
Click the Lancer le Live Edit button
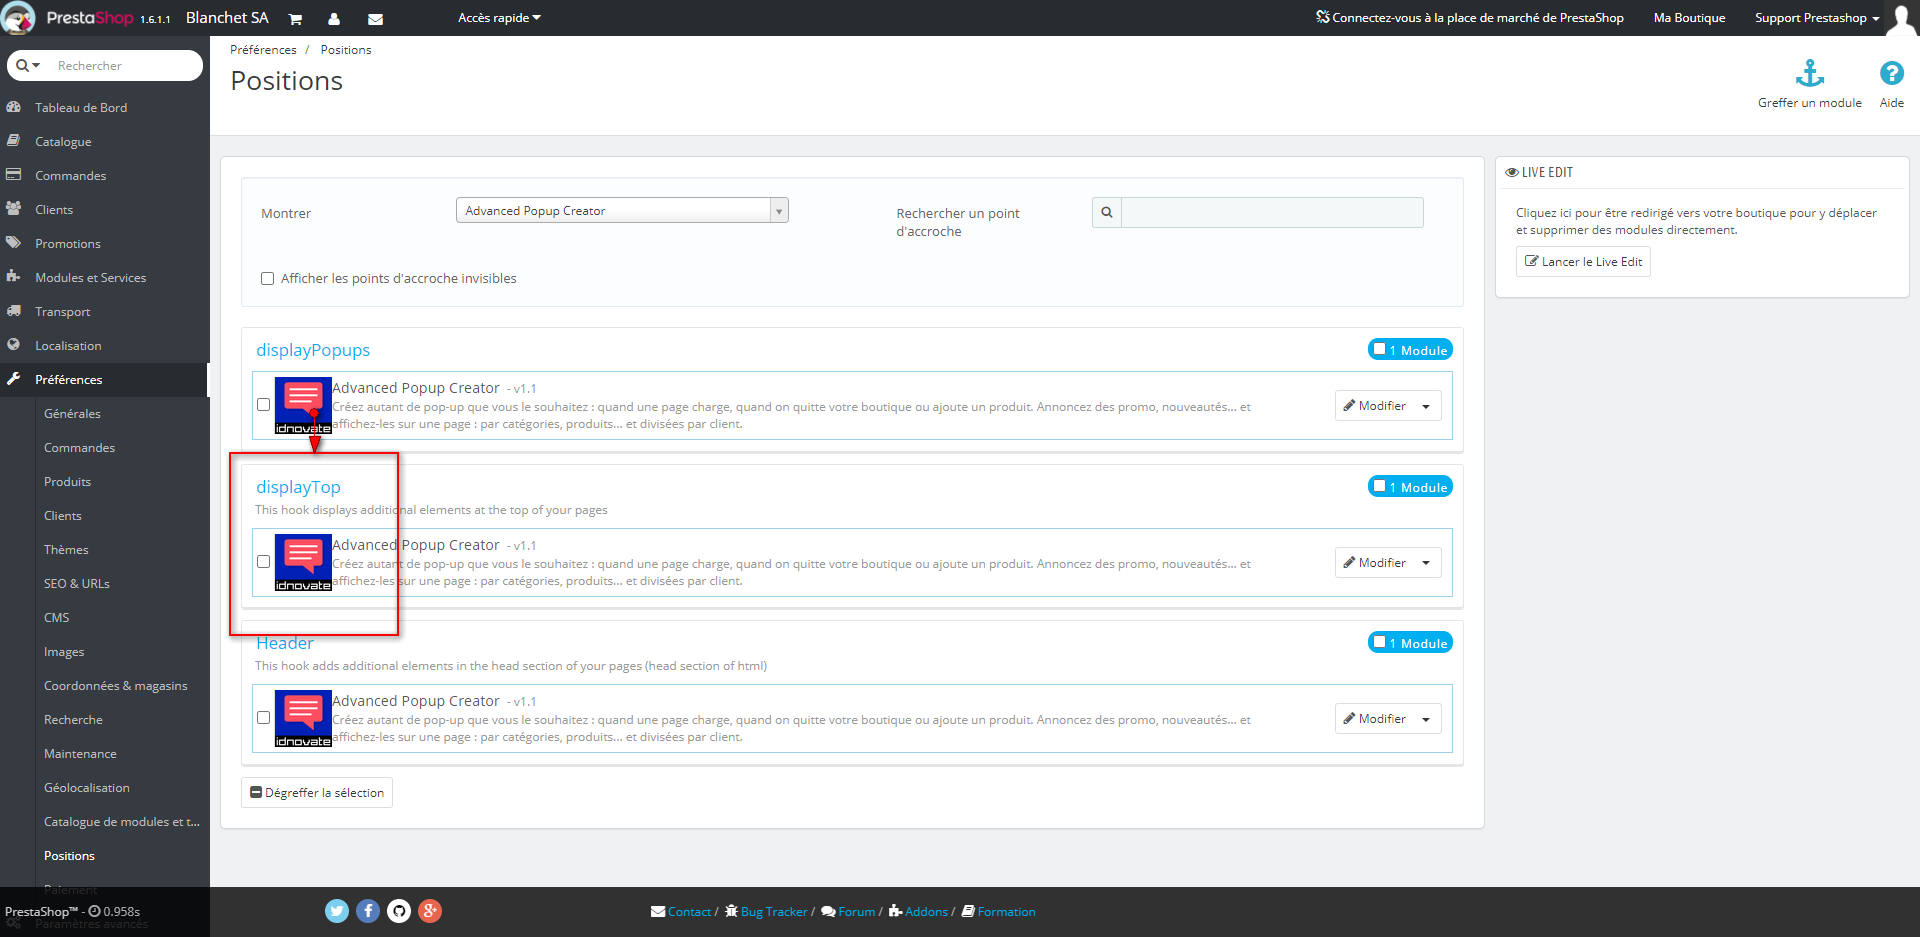pos(1583,262)
